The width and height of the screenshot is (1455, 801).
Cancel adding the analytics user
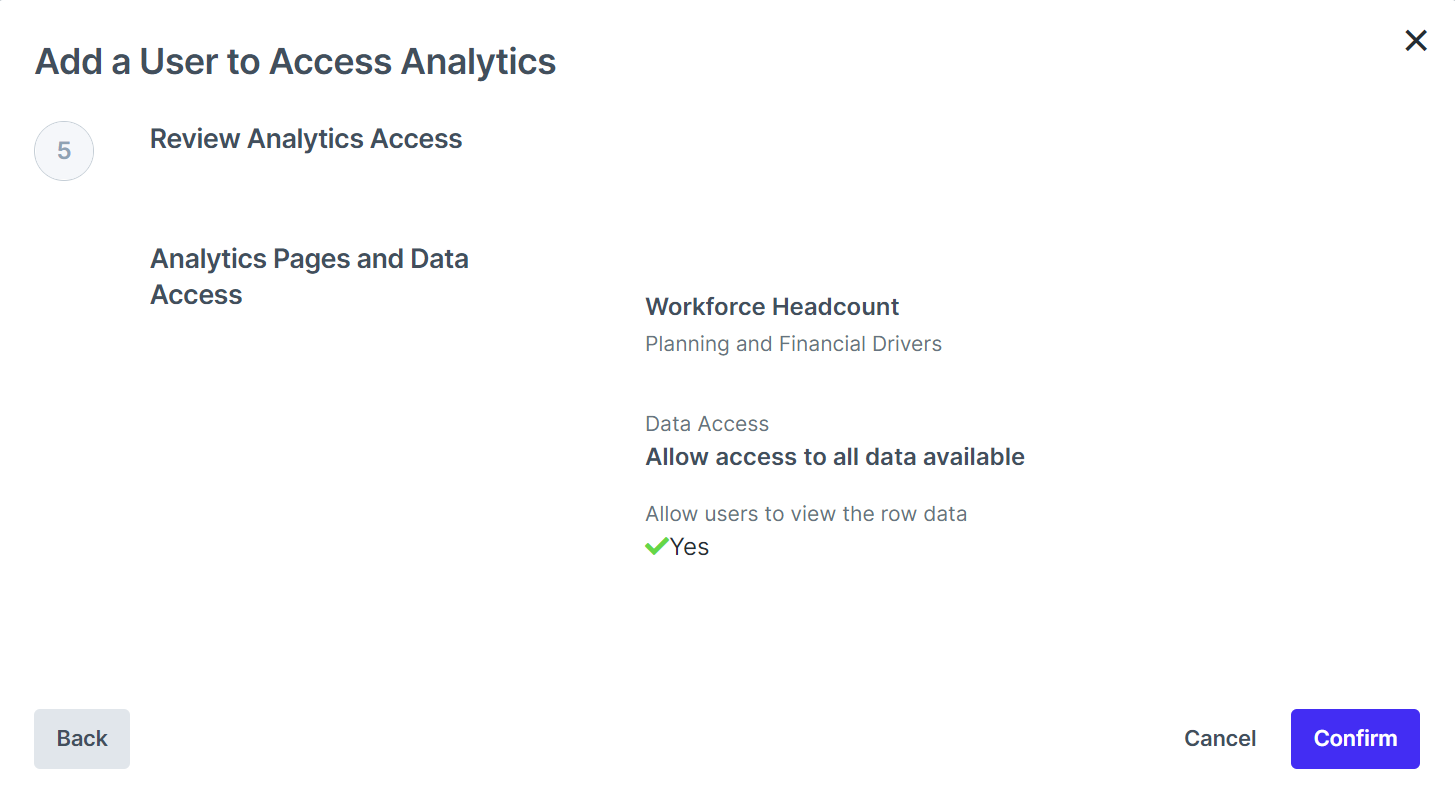pos(1220,739)
